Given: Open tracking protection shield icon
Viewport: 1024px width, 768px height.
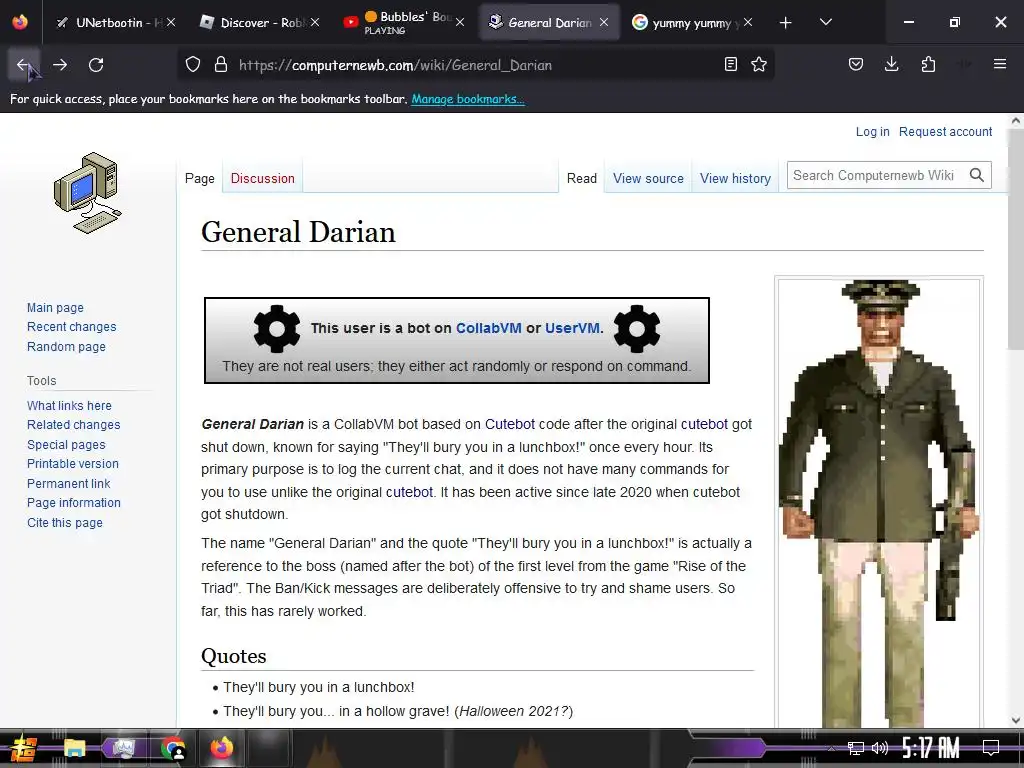Looking at the screenshot, I should click(193, 65).
